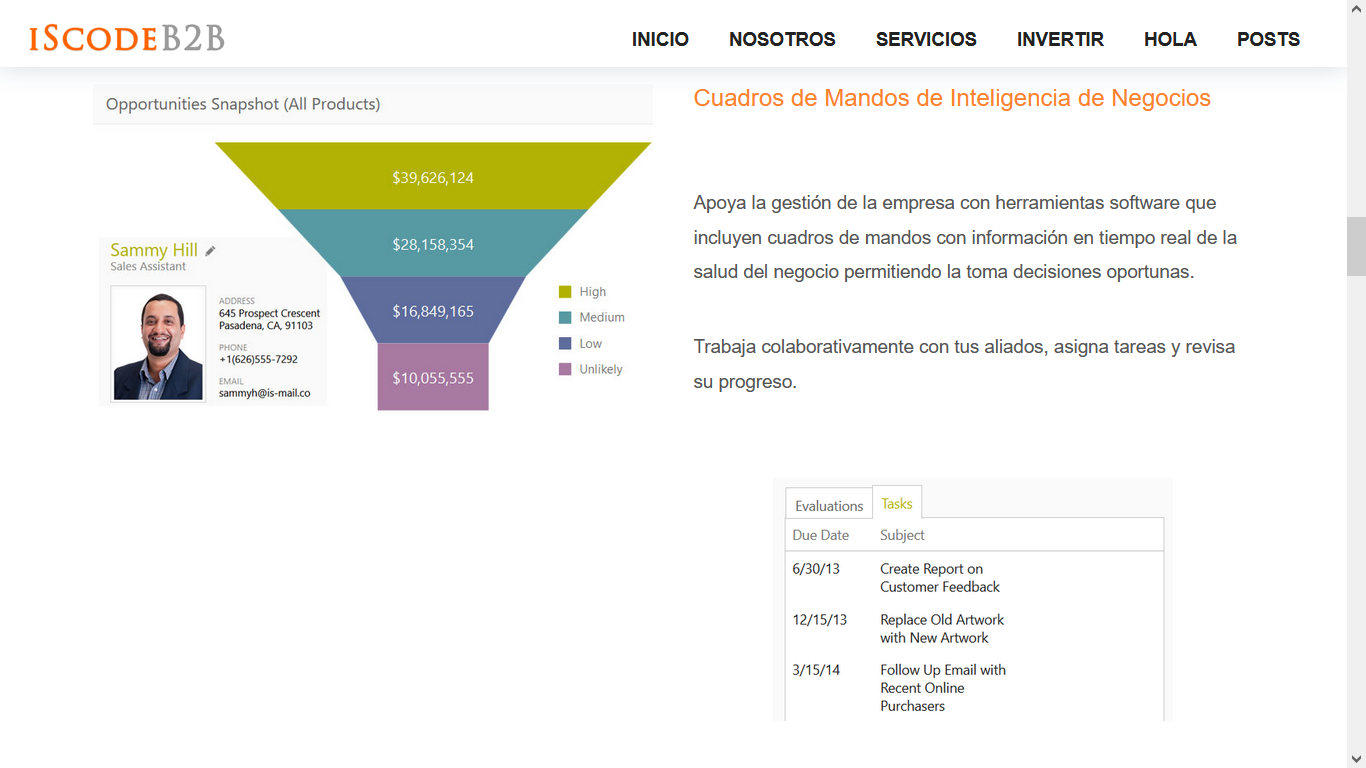Image resolution: width=1366 pixels, height=768 pixels.
Task: Click the $10,055,555 funnel segment
Action: [x=433, y=377]
